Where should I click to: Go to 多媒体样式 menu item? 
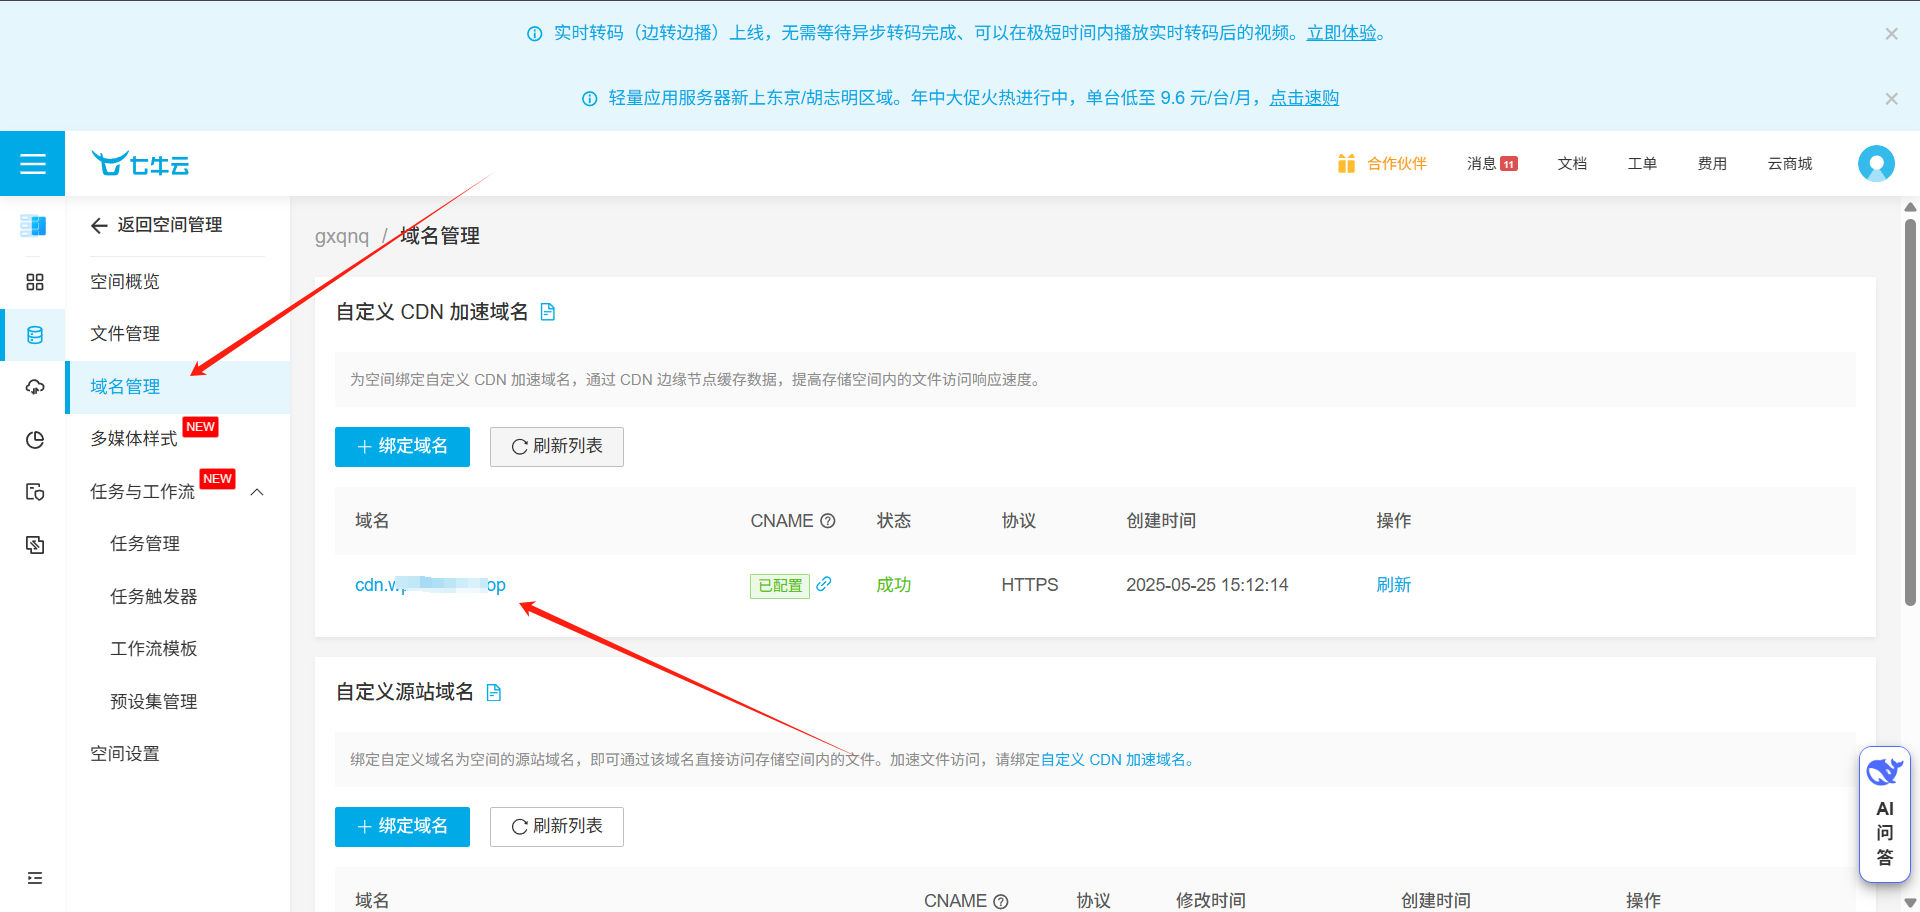134,439
